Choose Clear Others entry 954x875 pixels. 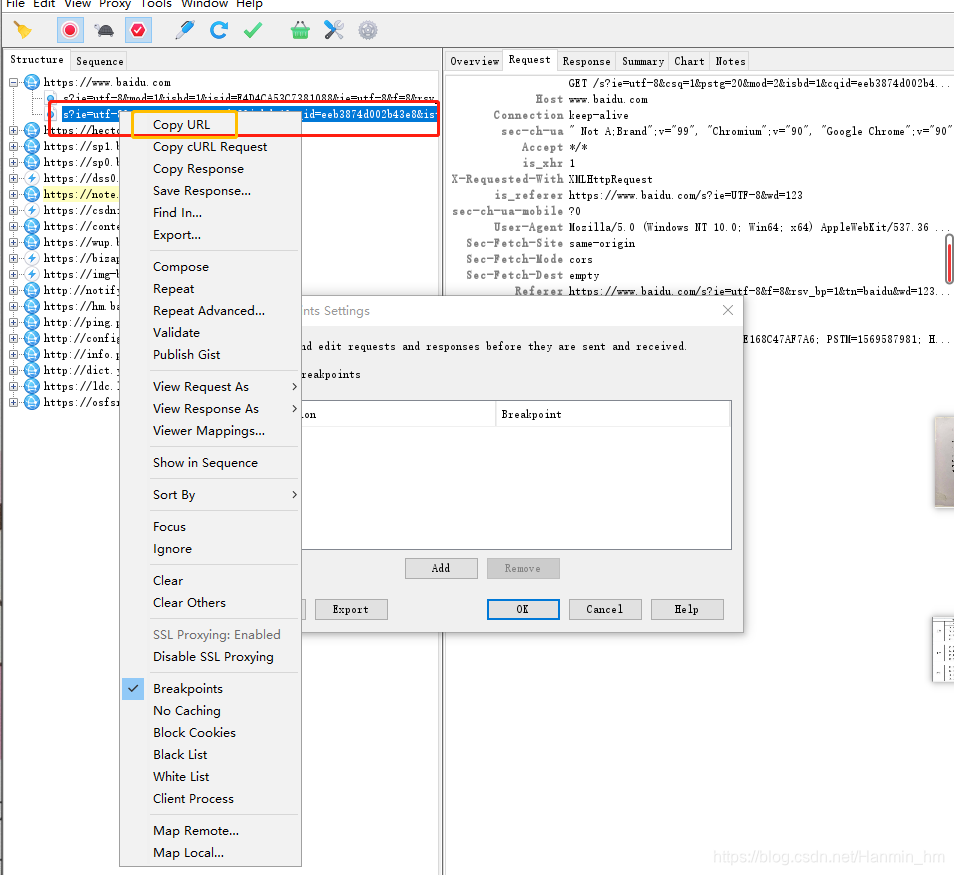pyautogui.click(x=189, y=602)
